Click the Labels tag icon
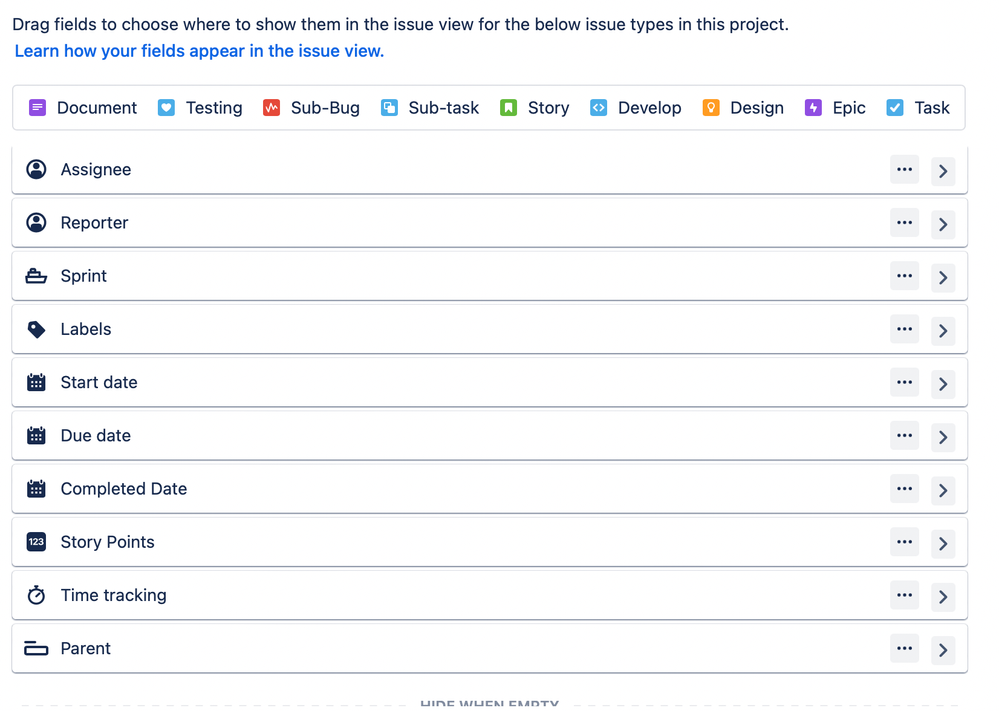The image size is (999, 711). (36, 329)
